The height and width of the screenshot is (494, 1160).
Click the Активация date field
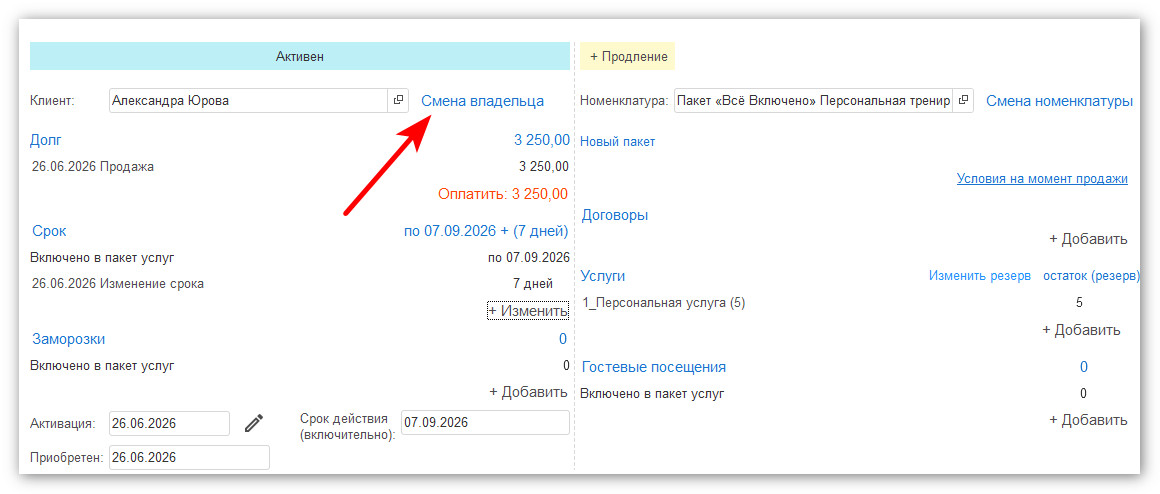[x=169, y=424]
